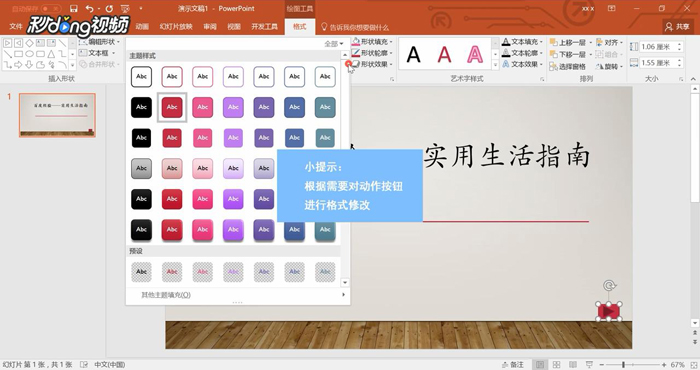
Task: Open the 文本框 dropdown
Action: [97, 53]
